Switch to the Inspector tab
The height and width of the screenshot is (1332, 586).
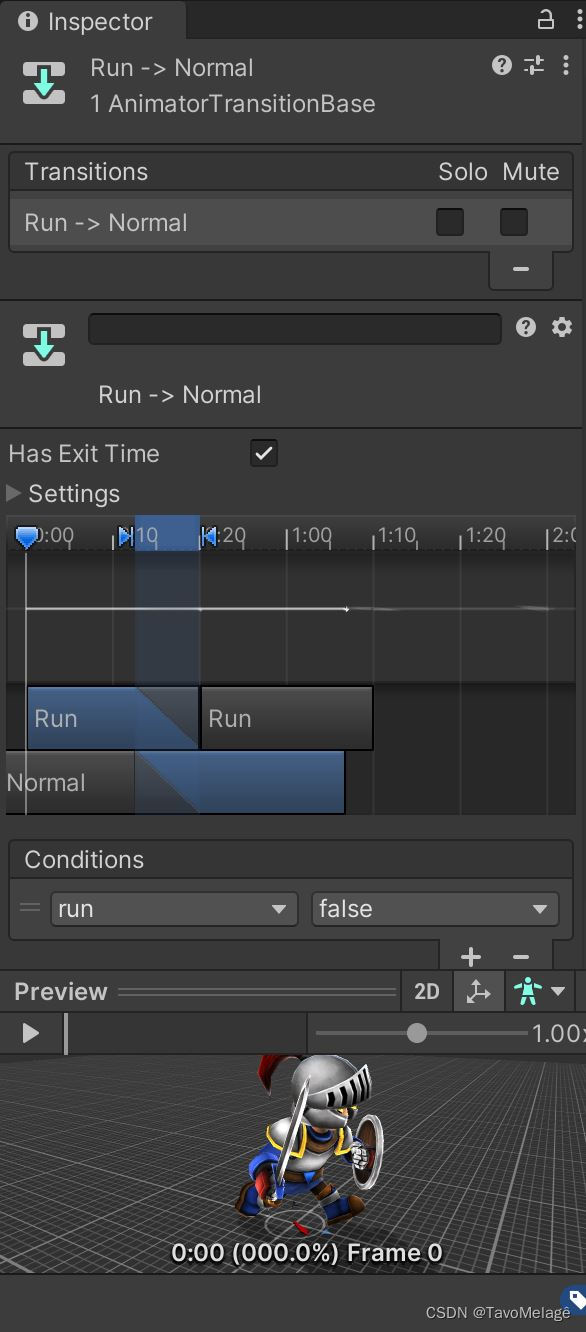[x=92, y=21]
